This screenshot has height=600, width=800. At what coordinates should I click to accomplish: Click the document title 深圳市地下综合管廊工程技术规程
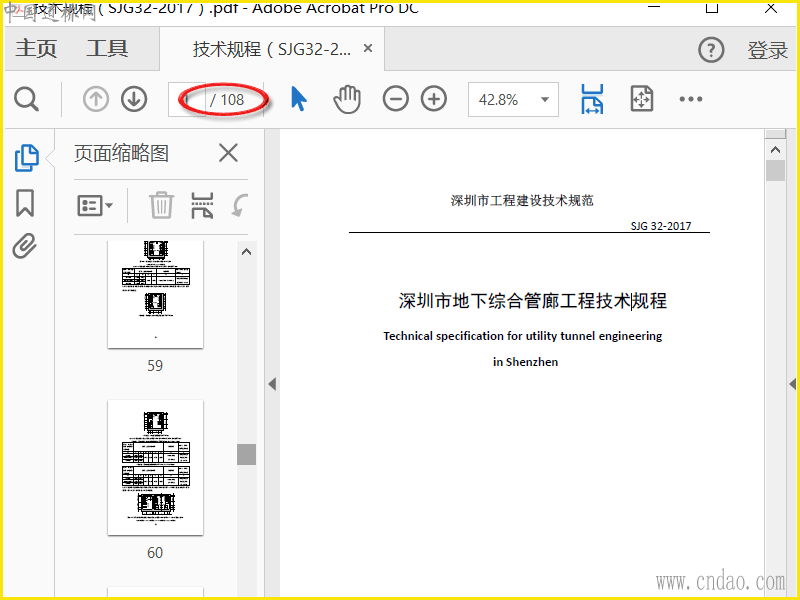point(533,301)
